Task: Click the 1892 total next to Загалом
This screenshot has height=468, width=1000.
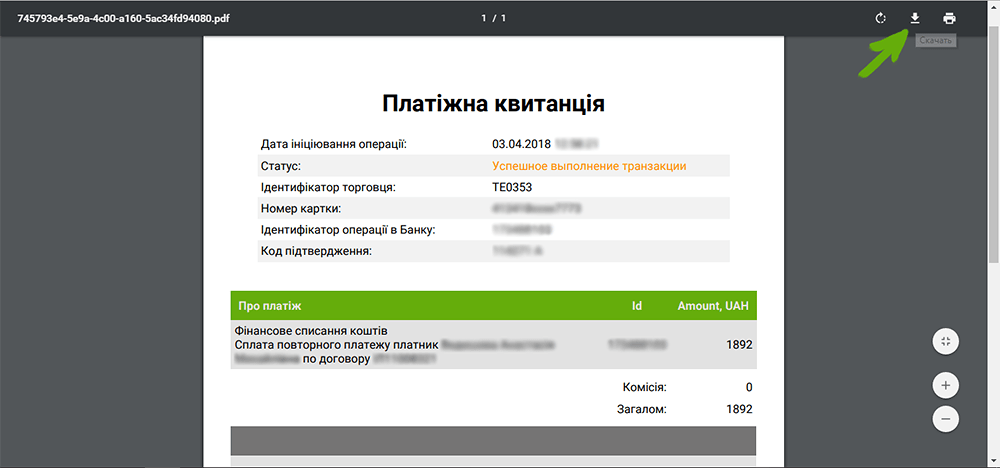Action: click(x=739, y=409)
